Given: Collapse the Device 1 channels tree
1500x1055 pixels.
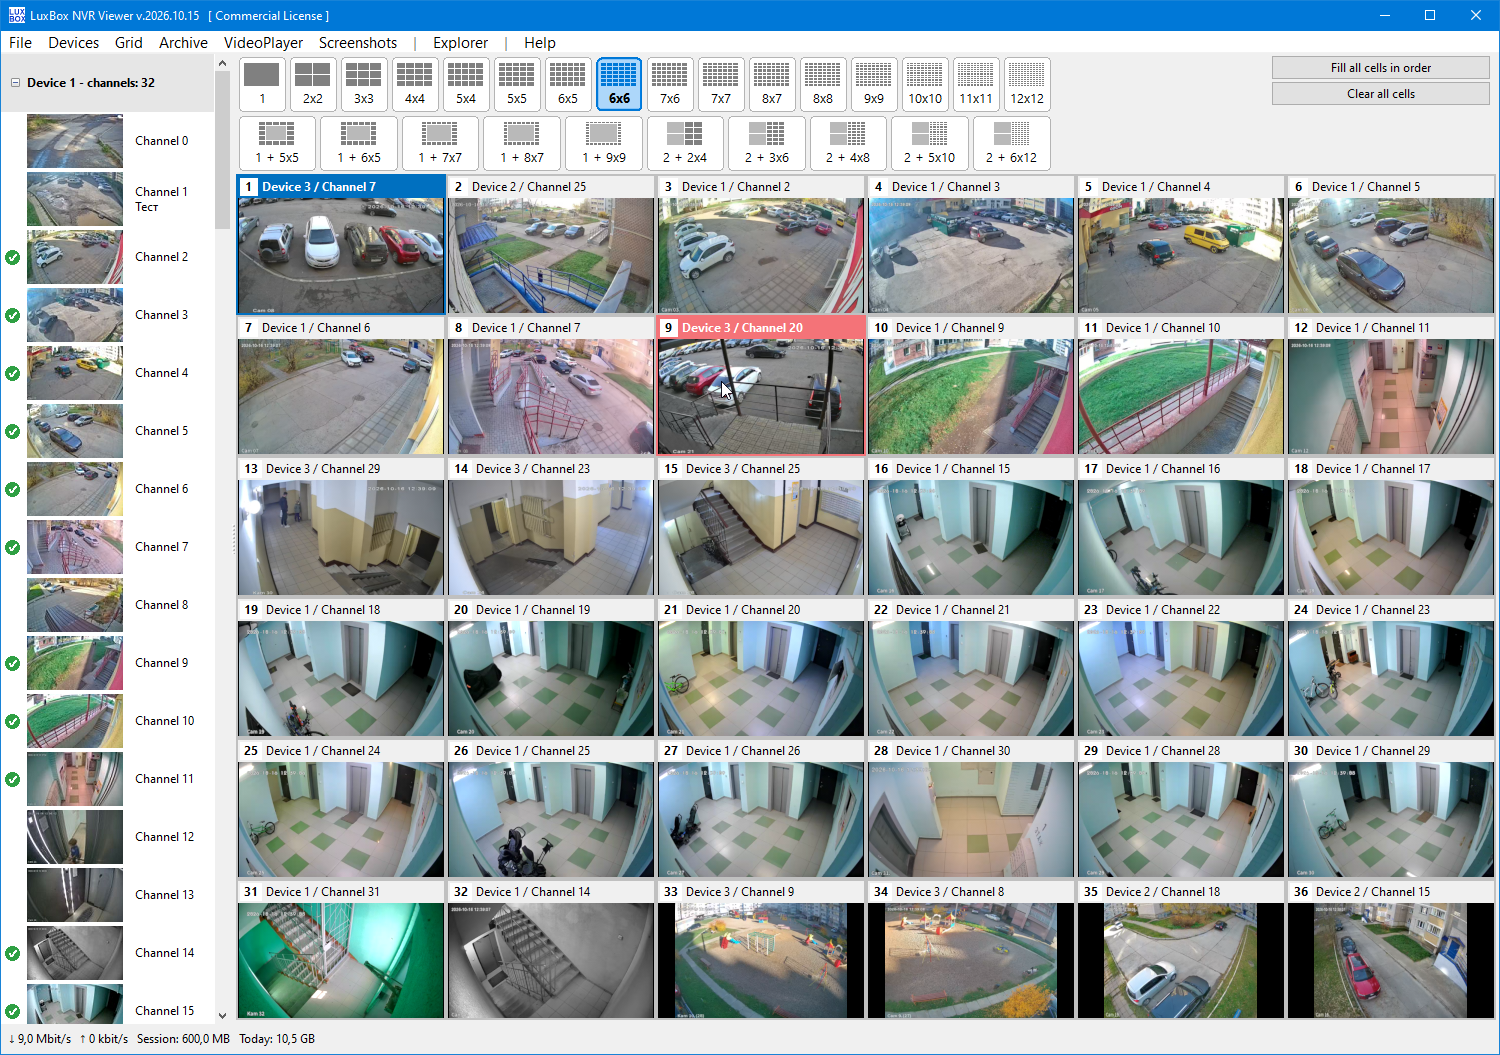Looking at the screenshot, I should [15, 83].
